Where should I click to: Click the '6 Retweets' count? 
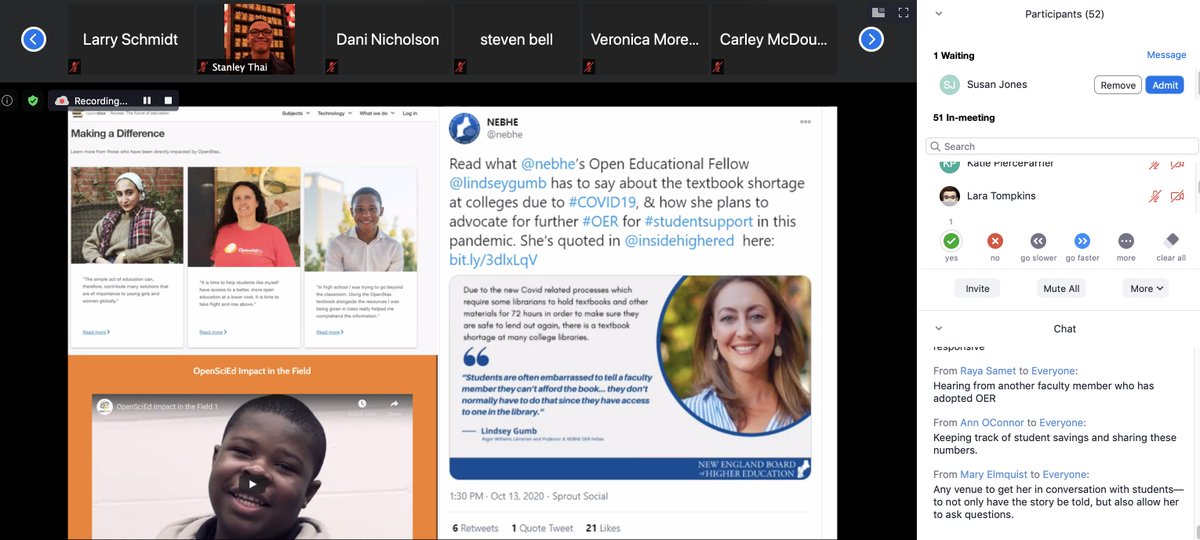(475, 527)
